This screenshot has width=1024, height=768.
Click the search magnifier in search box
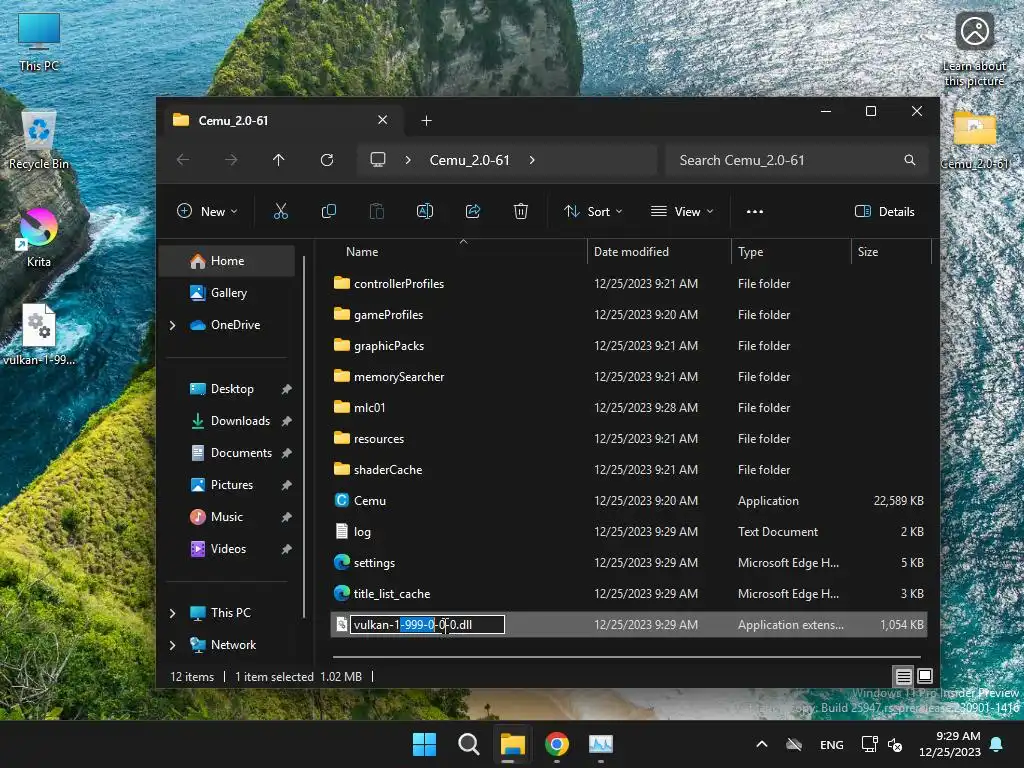pos(910,160)
